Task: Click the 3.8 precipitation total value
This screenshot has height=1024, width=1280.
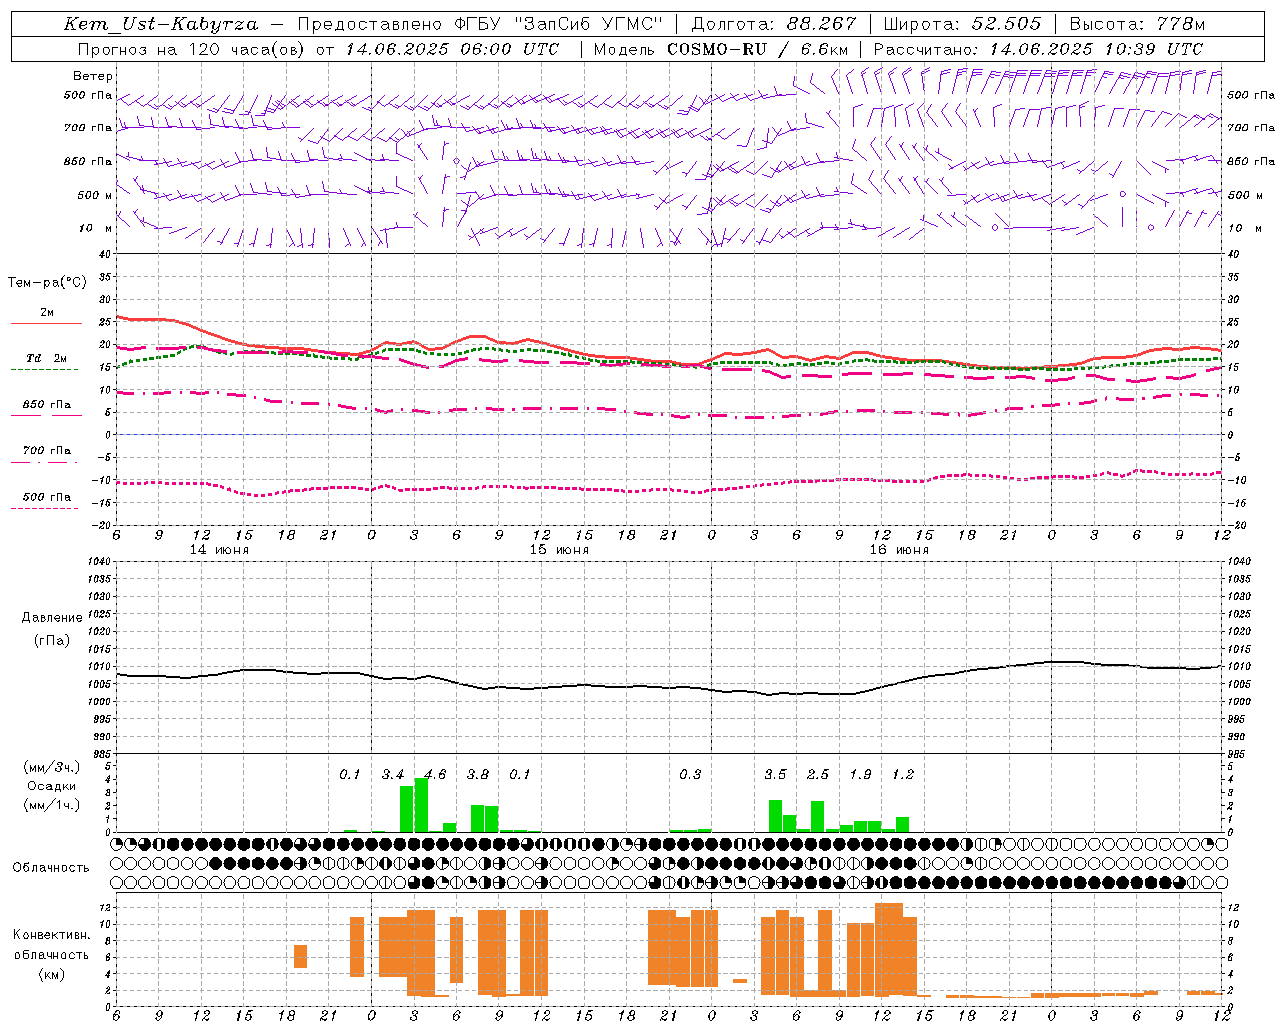Action: pos(478,774)
